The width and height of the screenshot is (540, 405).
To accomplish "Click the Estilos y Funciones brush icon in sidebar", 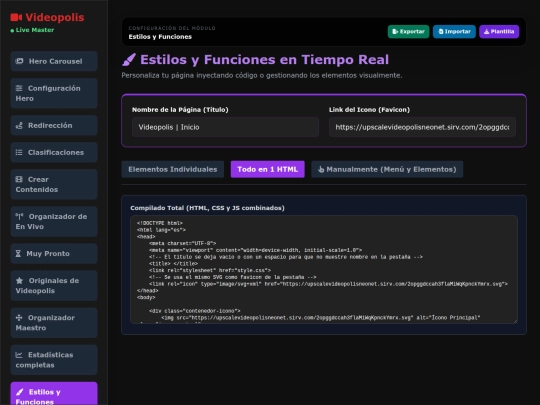I will coord(20,392).
